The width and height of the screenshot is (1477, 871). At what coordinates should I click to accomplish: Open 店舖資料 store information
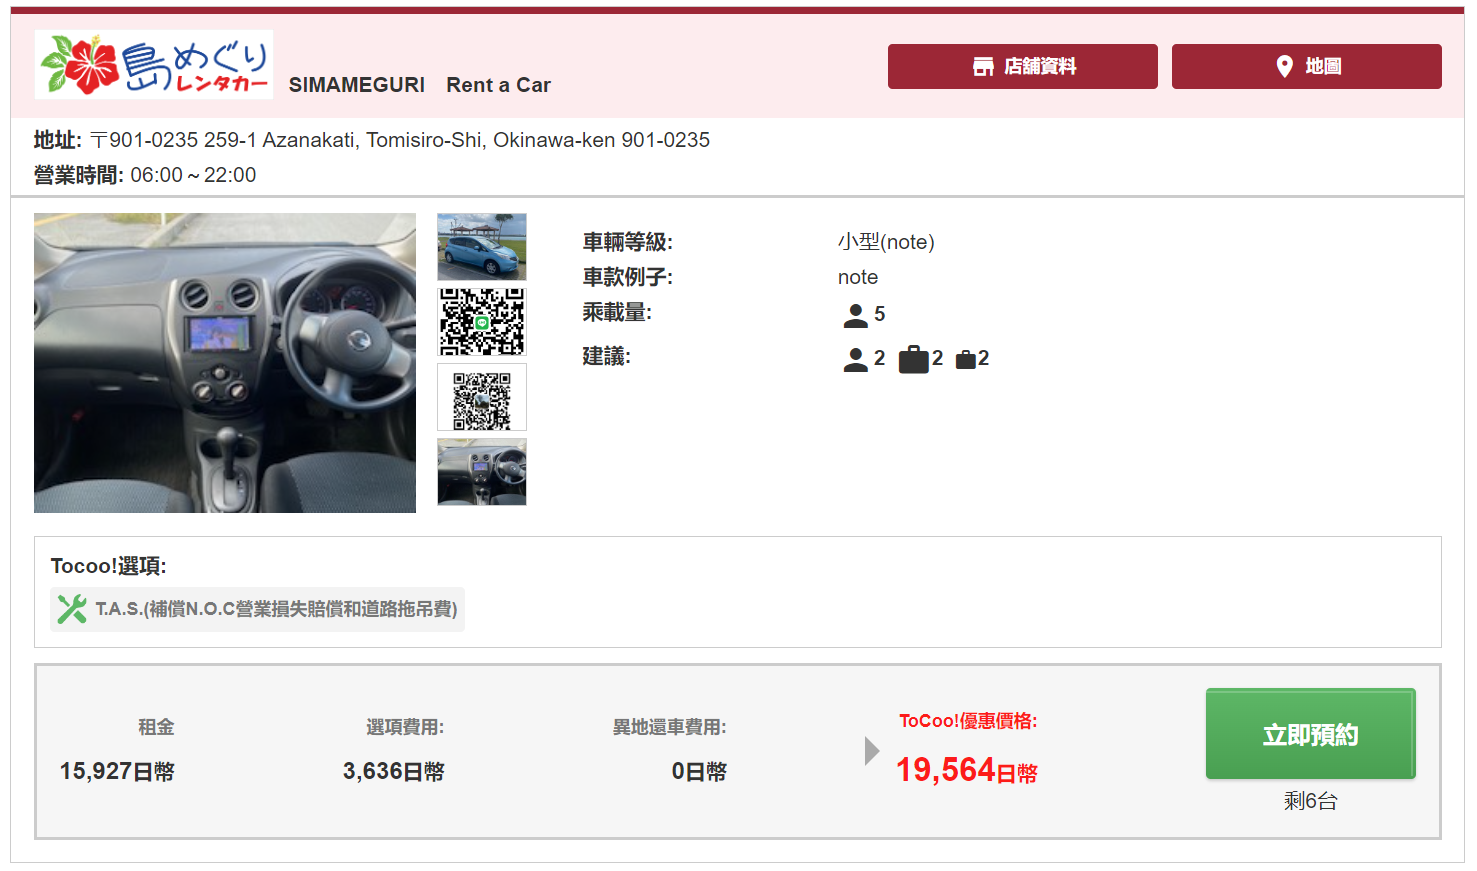(x=1023, y=66)
